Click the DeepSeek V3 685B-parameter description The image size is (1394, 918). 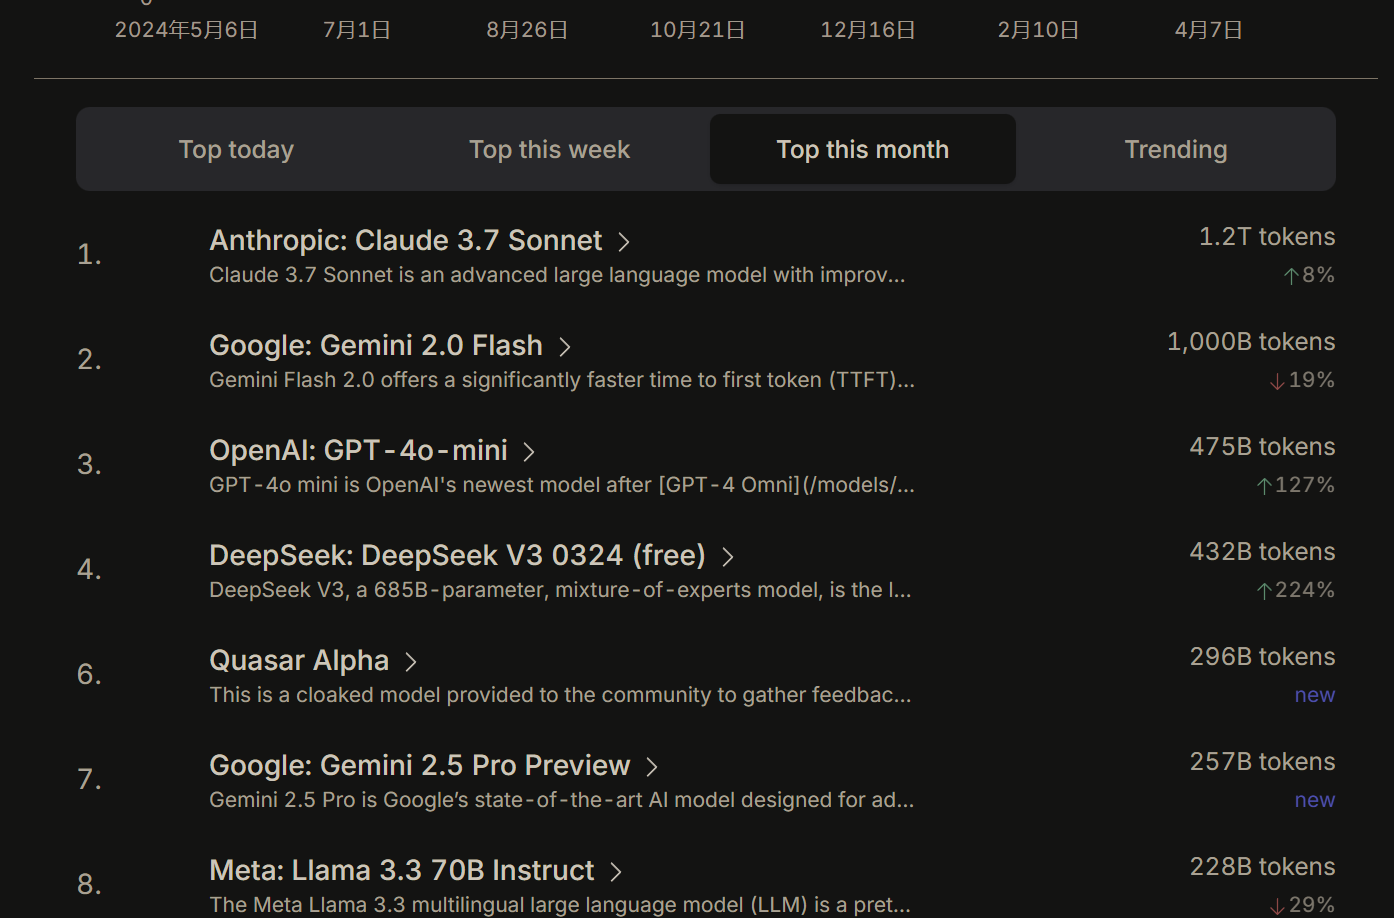coord(560,590)
